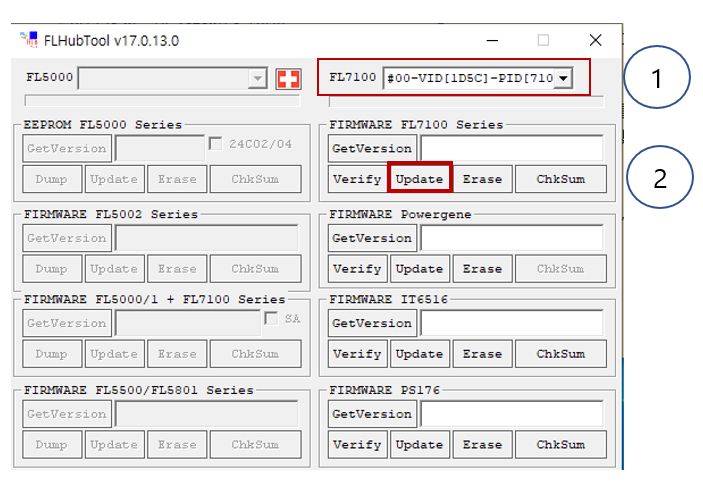Minimize the FLHubTool window
The height and width of the screenshot is (487, 703).
(492, 40)
